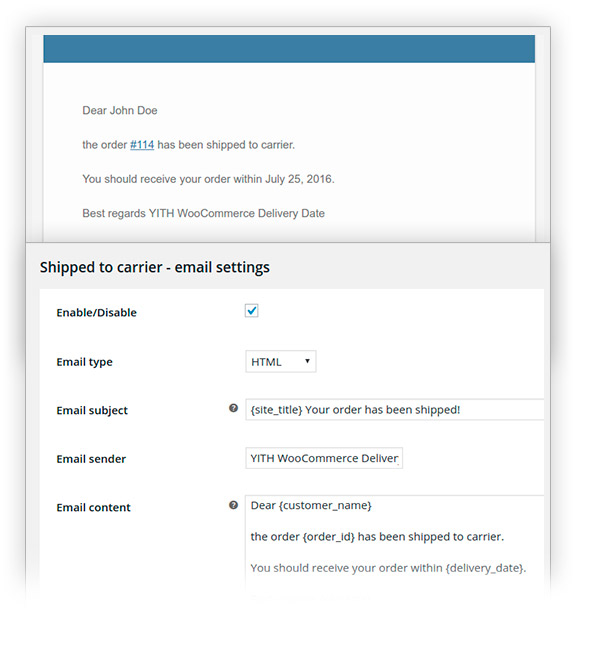Click the Best regards signature line

point(203,213)
